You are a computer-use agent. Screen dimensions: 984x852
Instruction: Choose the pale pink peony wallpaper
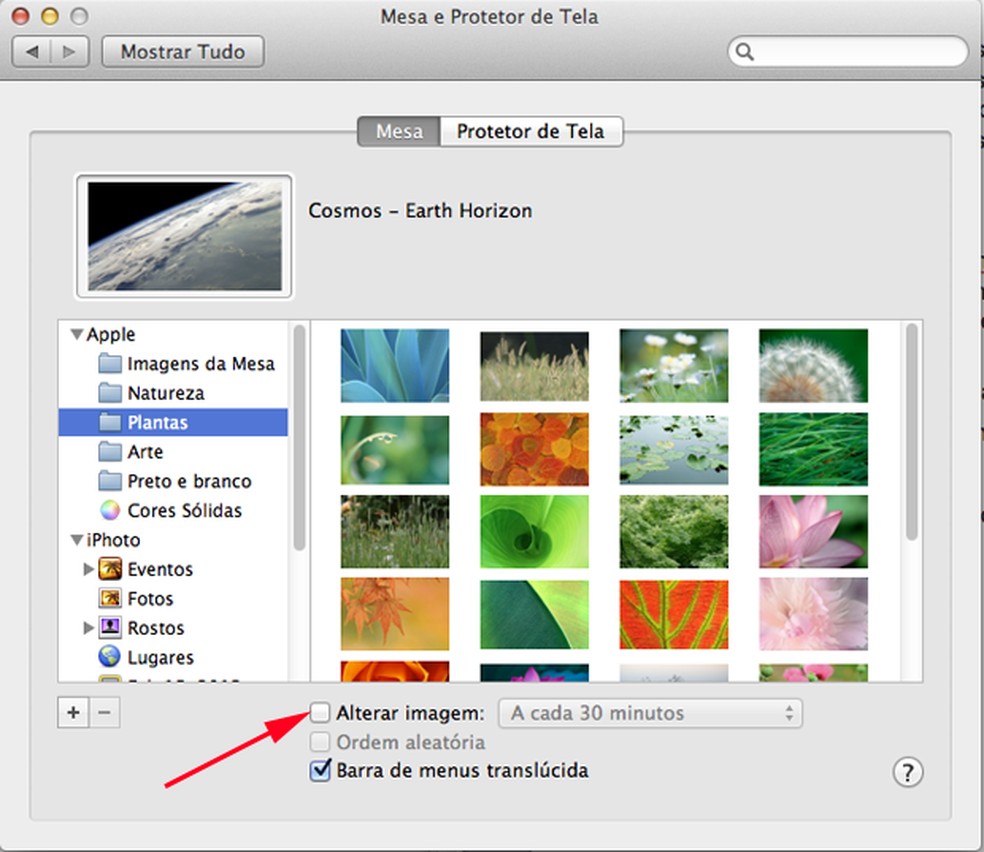[813, 614]
